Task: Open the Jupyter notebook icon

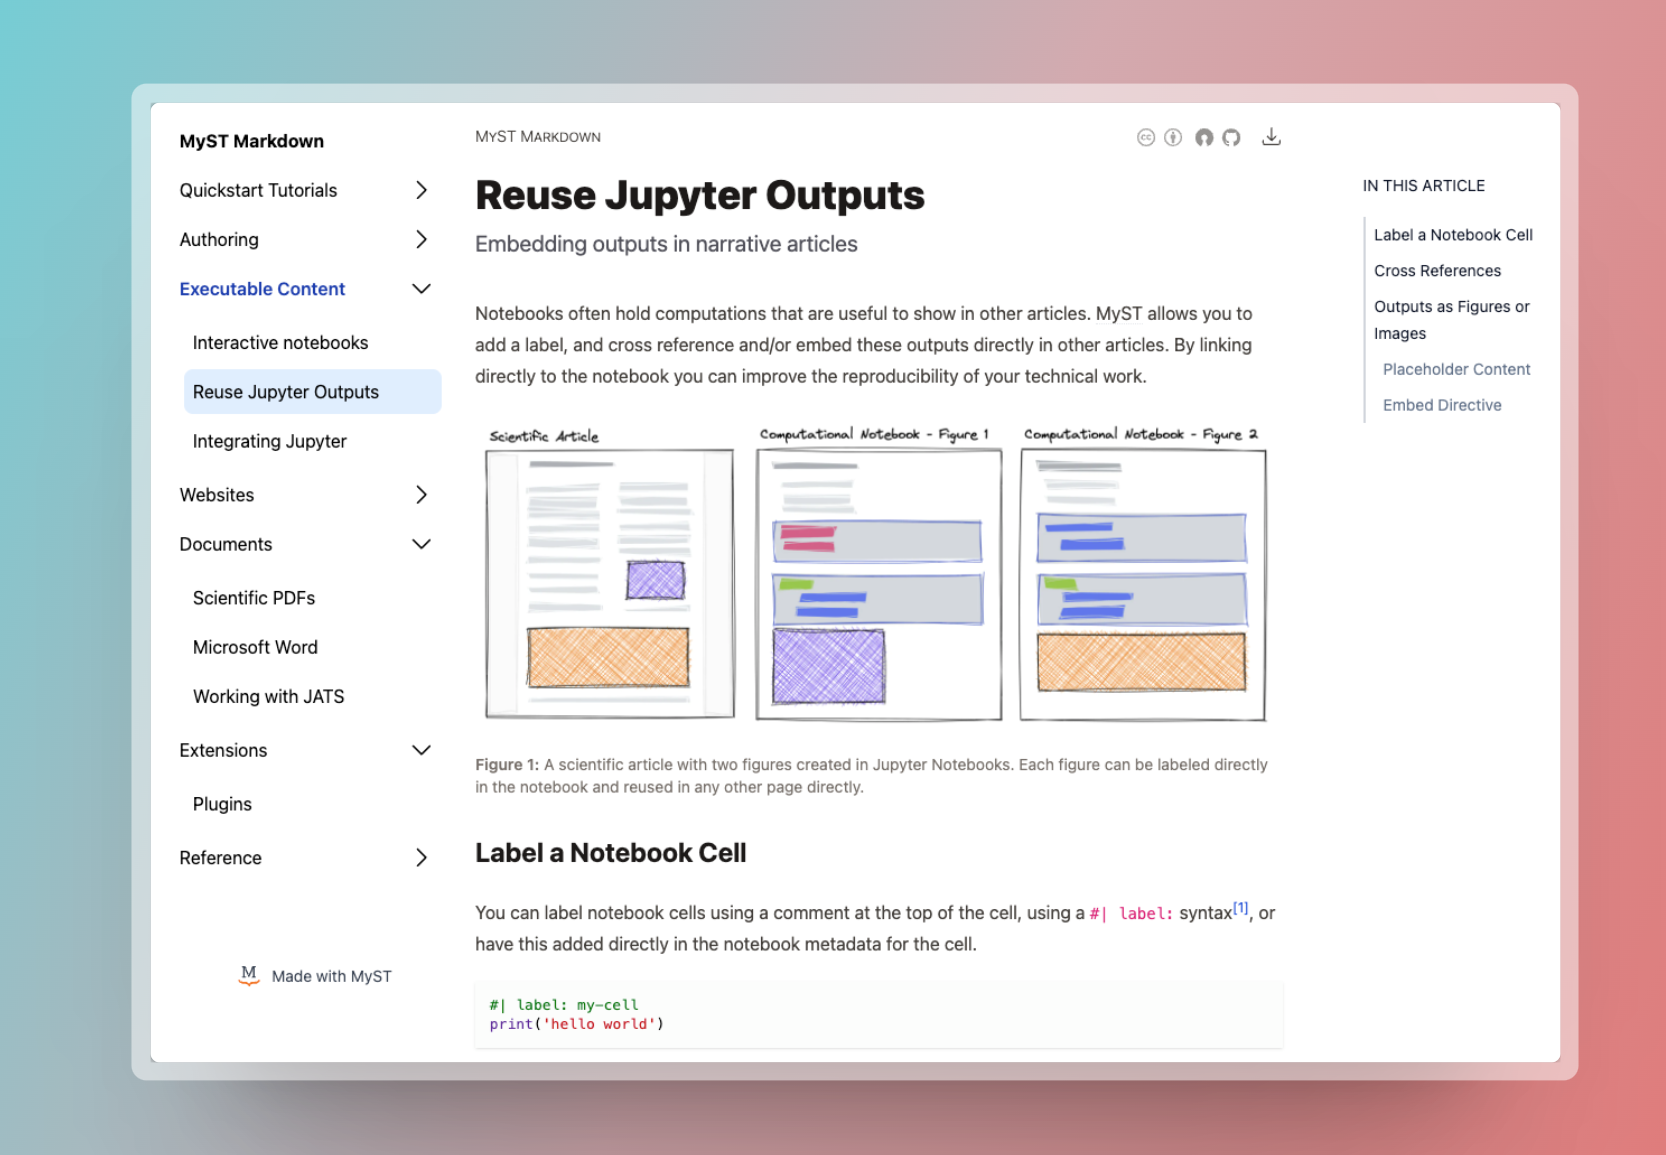Action: pyautogui.click(x=1204, y=137)
